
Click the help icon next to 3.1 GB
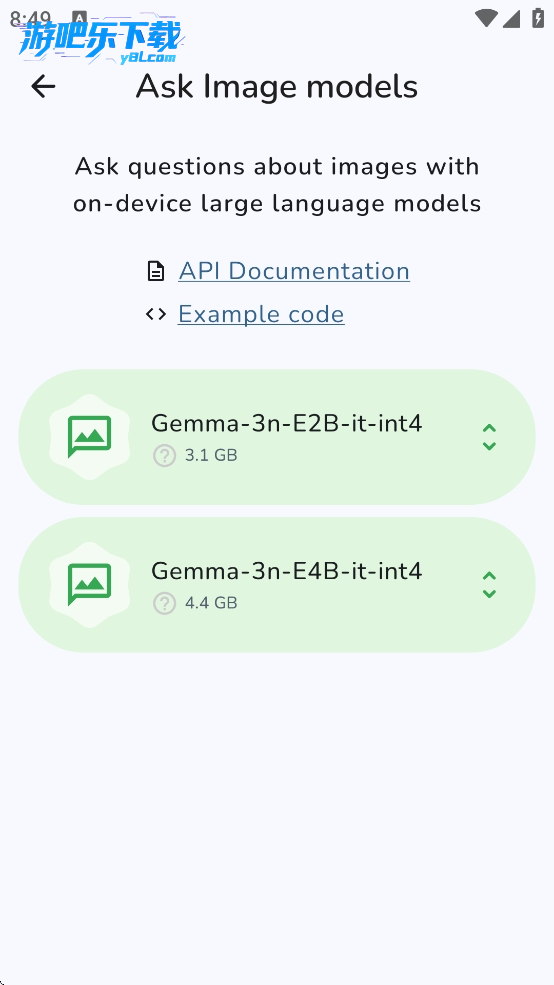tap(165, 455)
